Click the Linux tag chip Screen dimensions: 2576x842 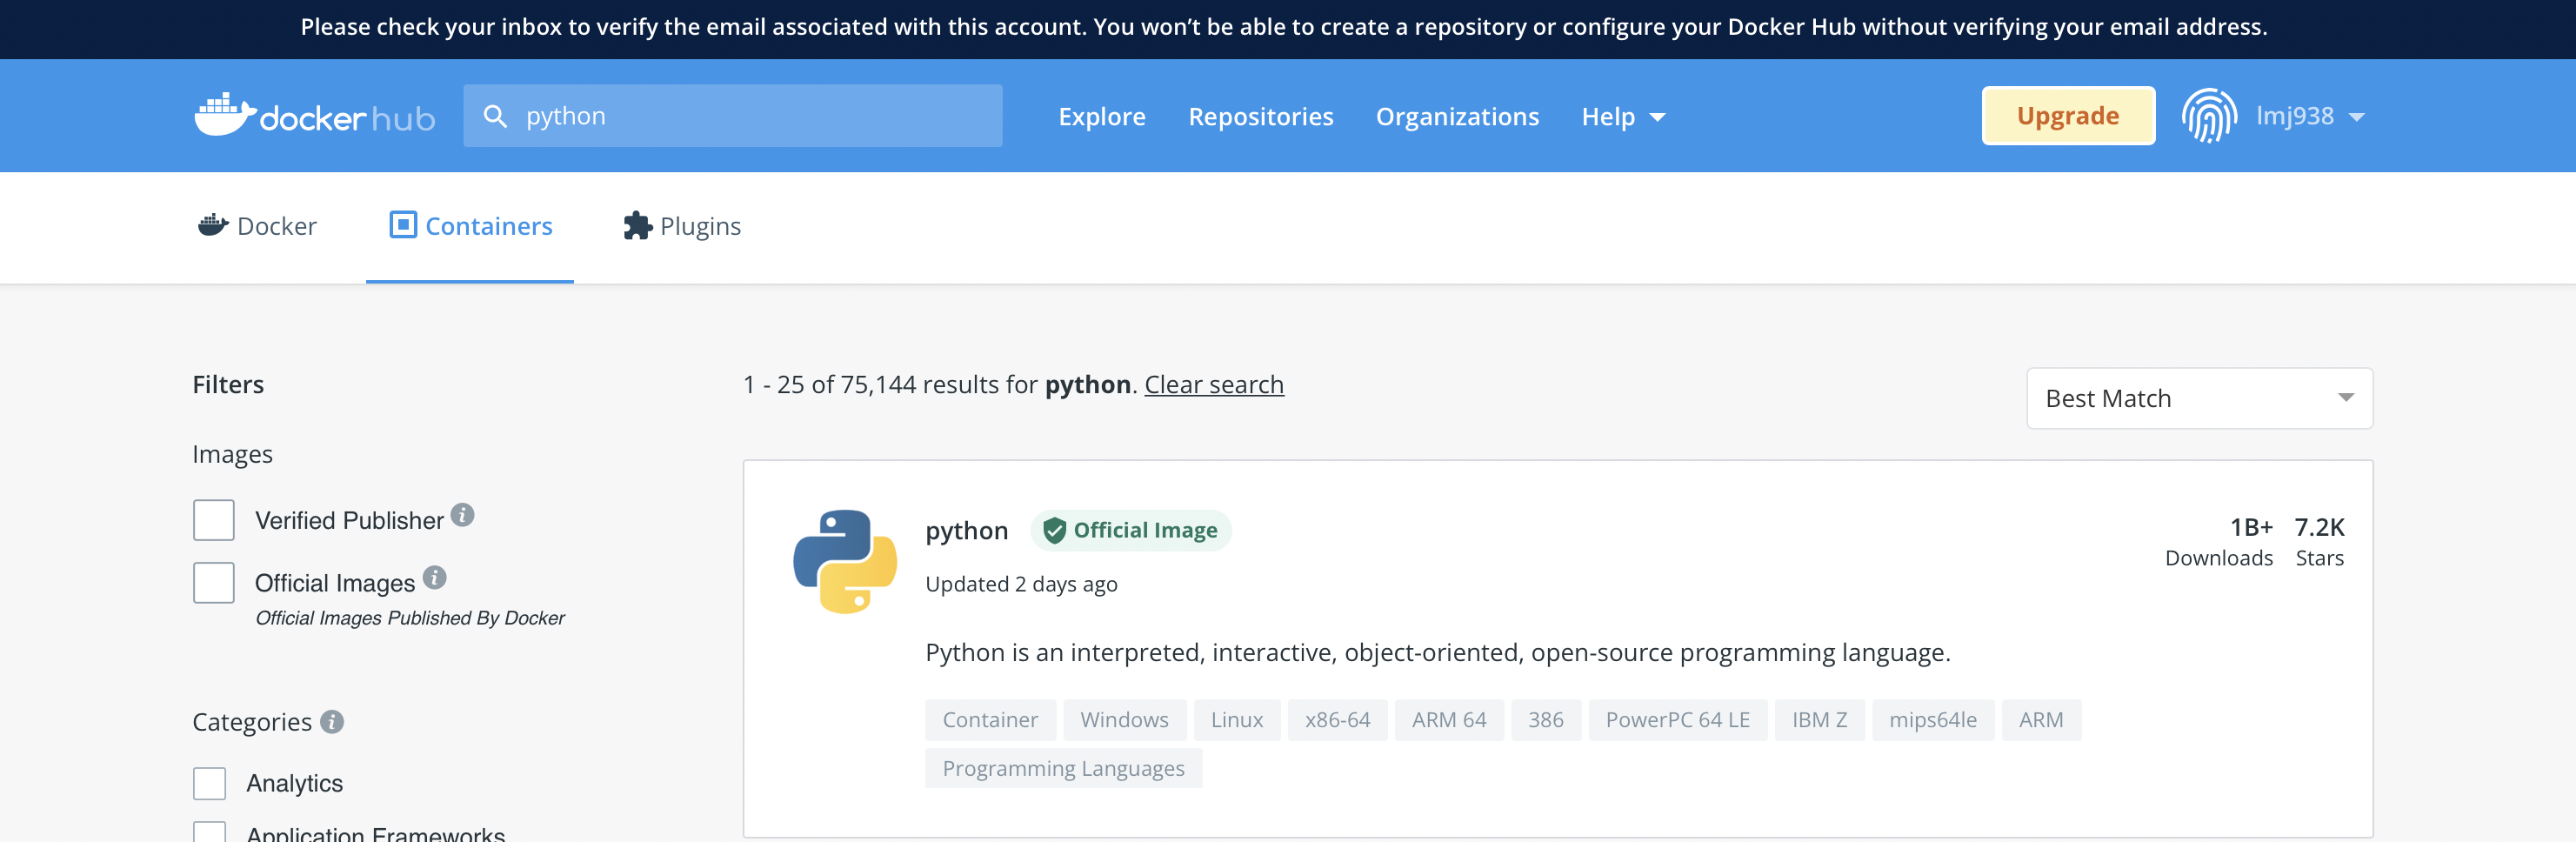pyautogui.click(x=1237, y=719)
